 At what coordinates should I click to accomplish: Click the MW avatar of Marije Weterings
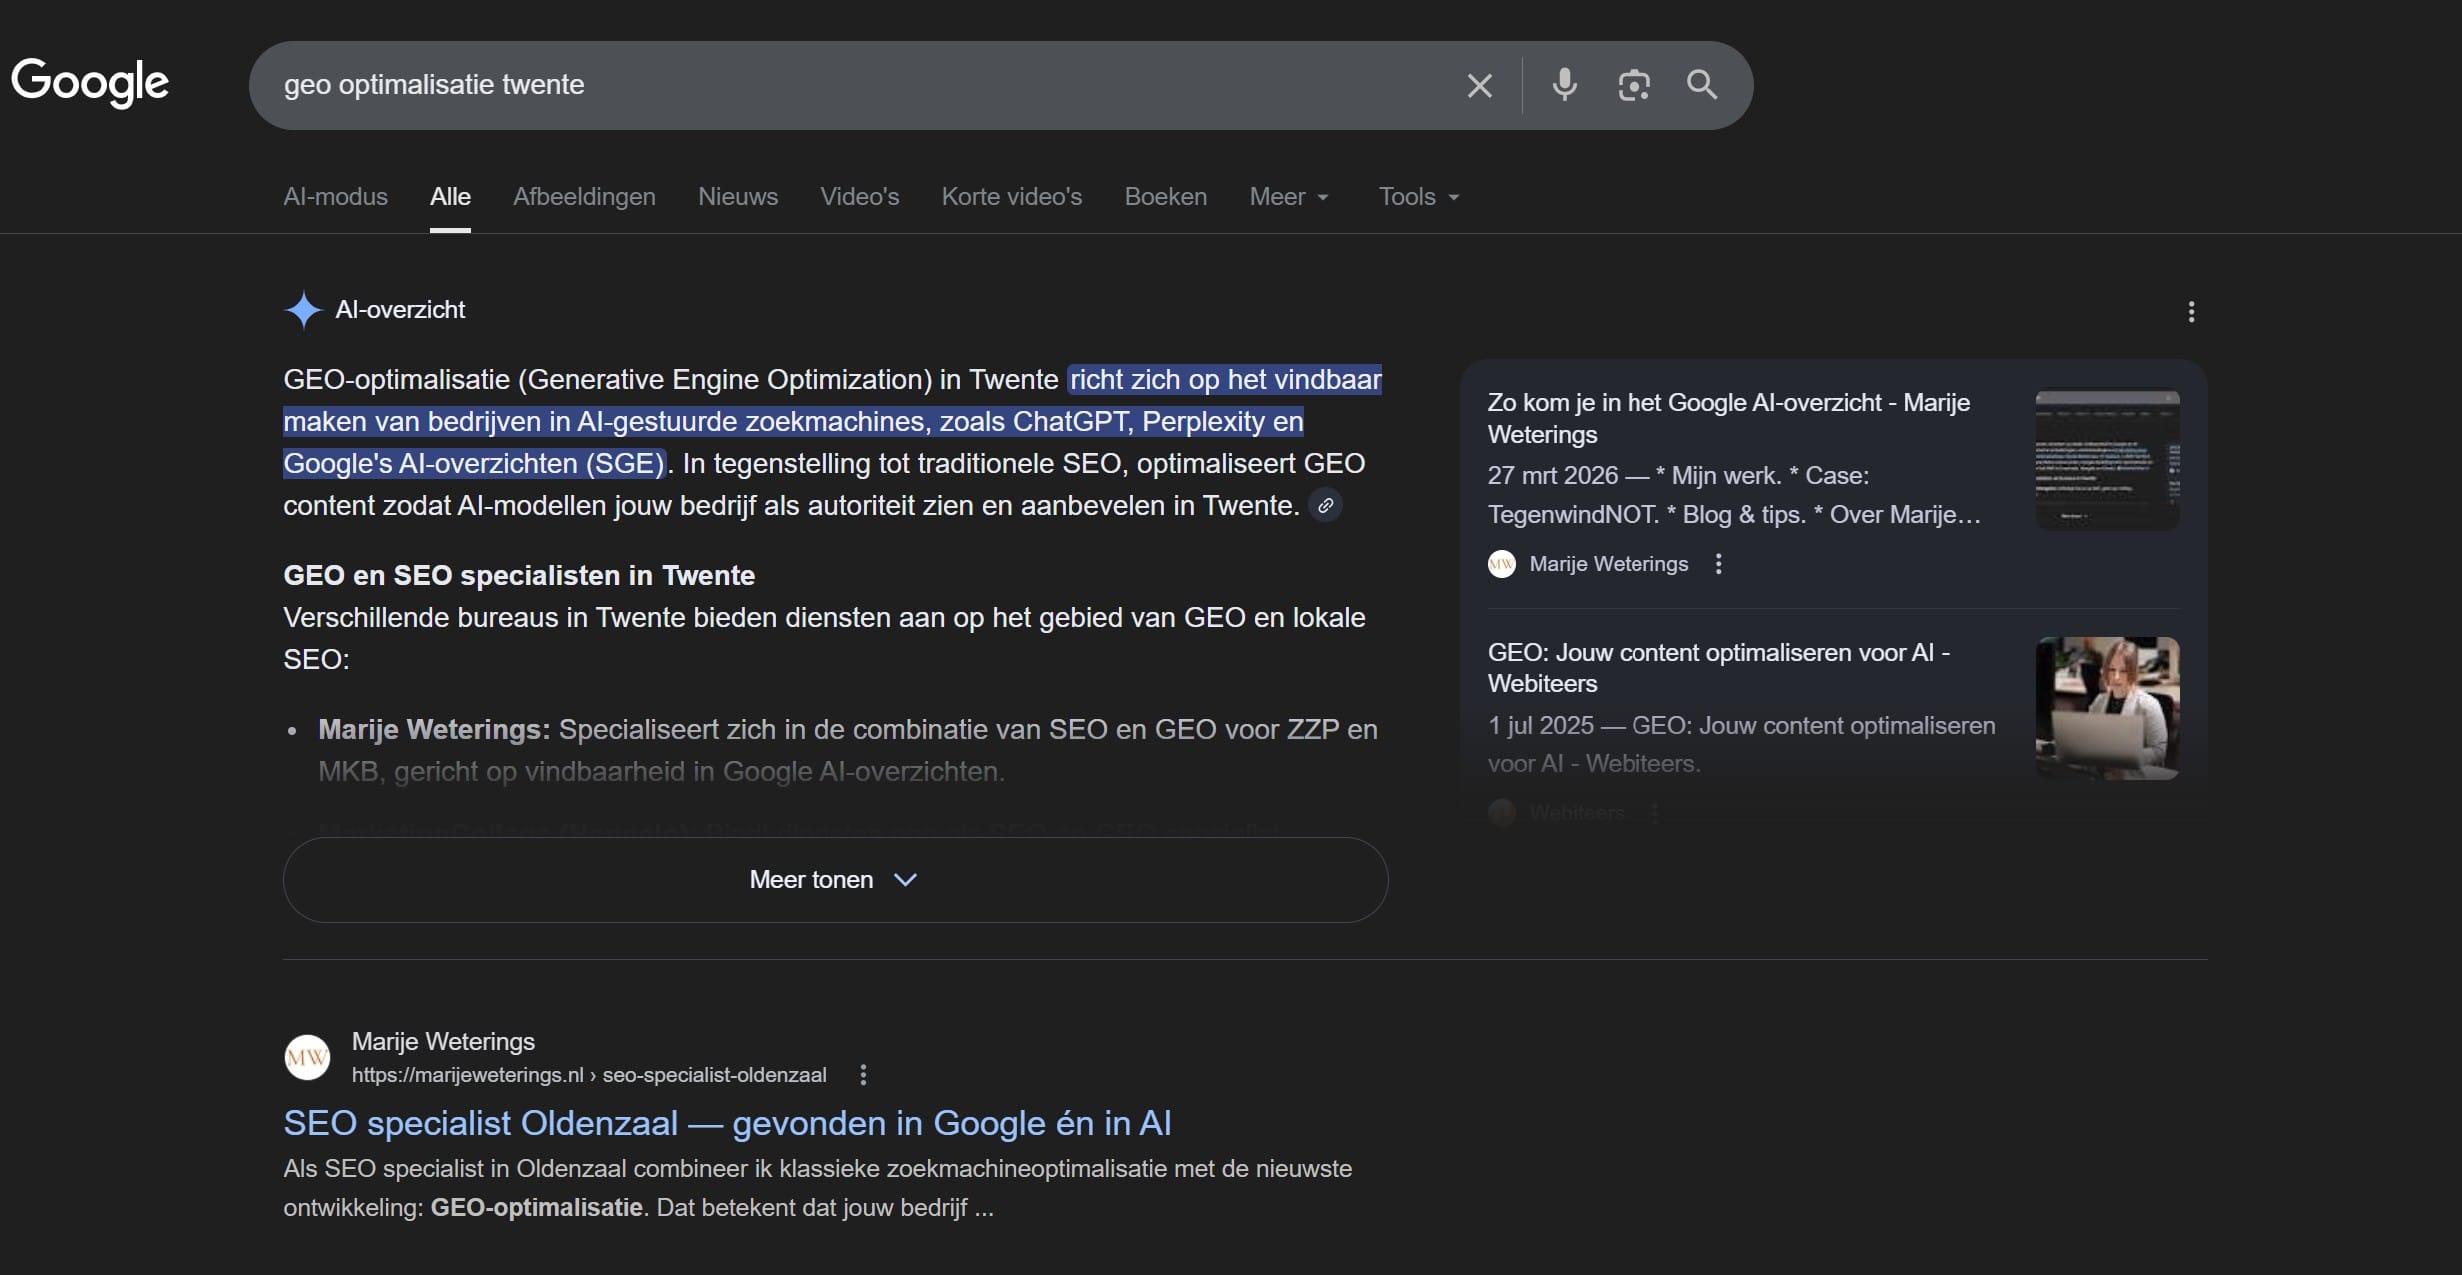tap(1501, 564)
